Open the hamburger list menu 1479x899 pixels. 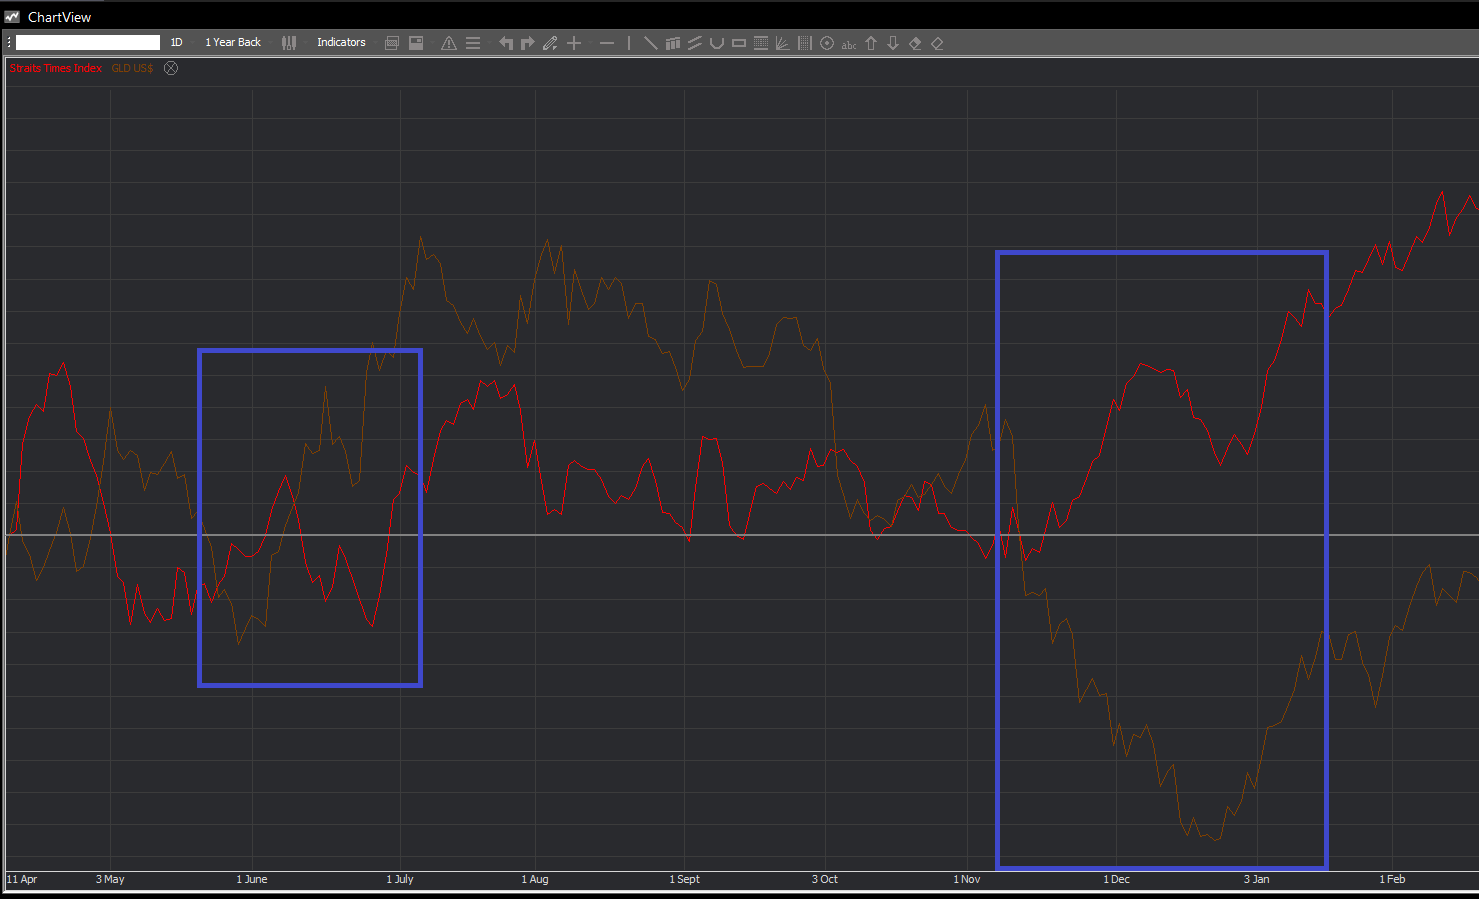[473, 43]
